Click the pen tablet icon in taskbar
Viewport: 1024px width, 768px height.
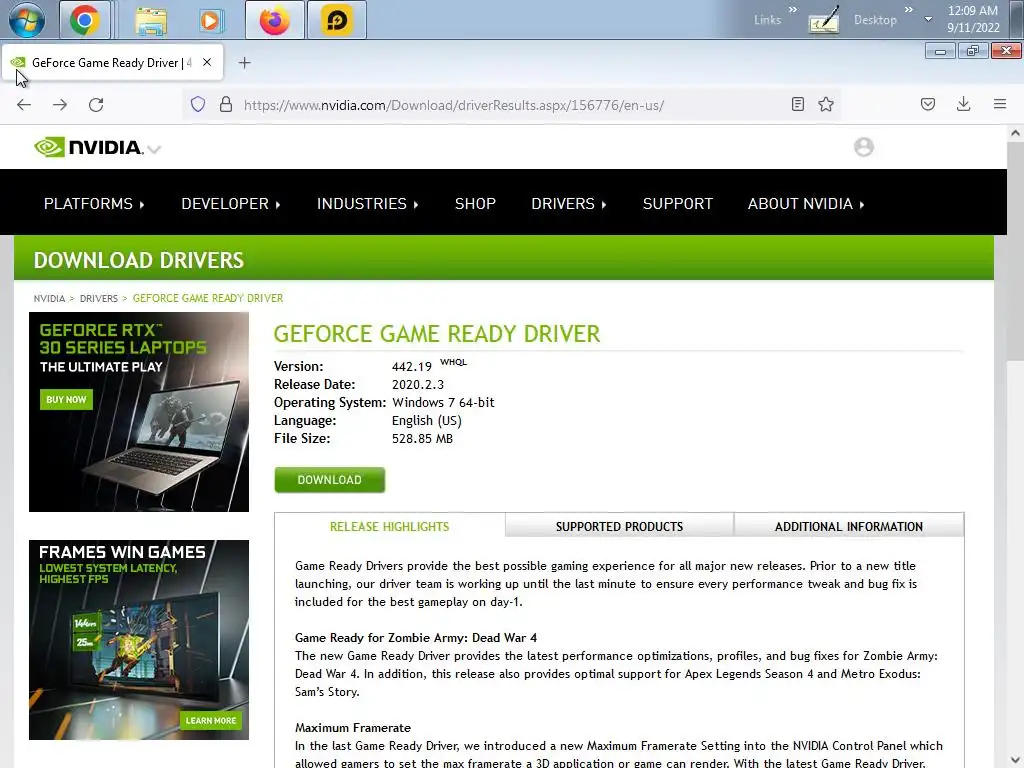[x=824, y=21]
